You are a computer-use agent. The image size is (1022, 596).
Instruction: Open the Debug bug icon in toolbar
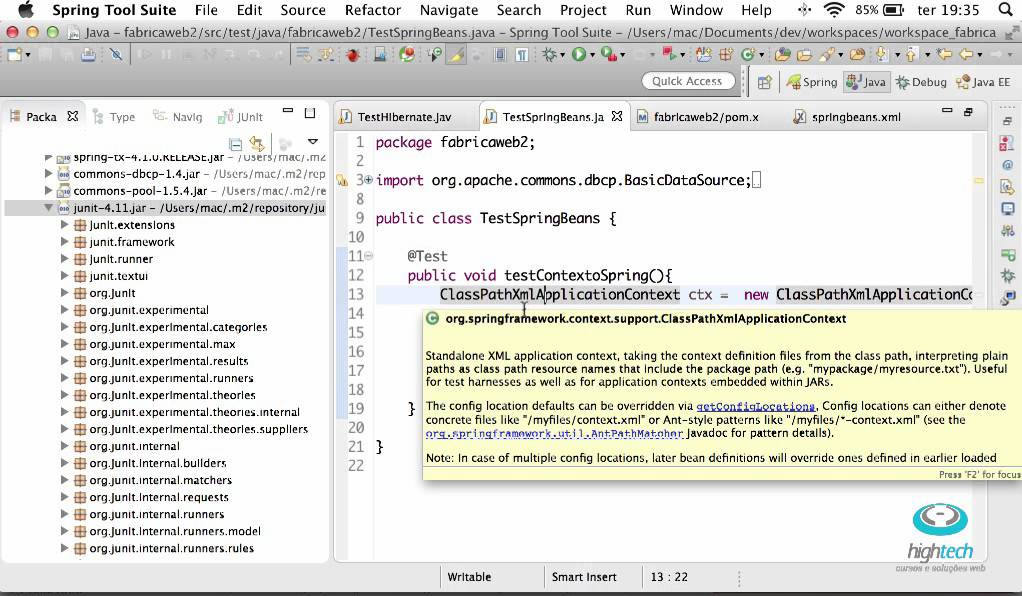tap(549, 55)
